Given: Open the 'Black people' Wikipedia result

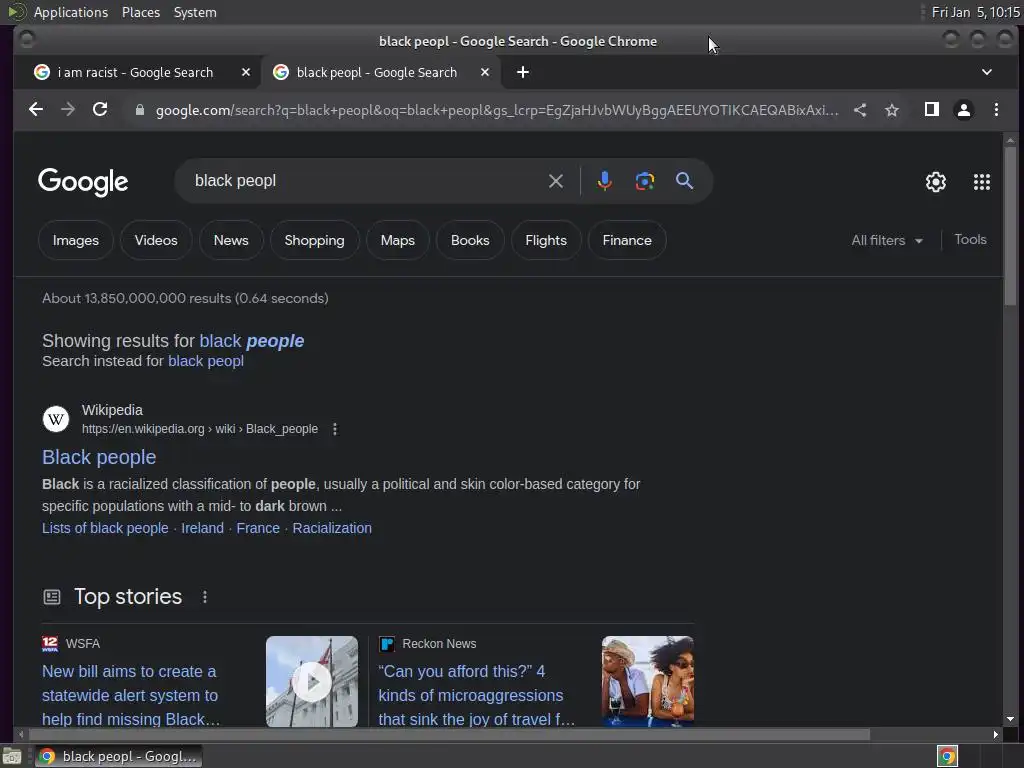Looking at the screenshot, I should 99,457.
